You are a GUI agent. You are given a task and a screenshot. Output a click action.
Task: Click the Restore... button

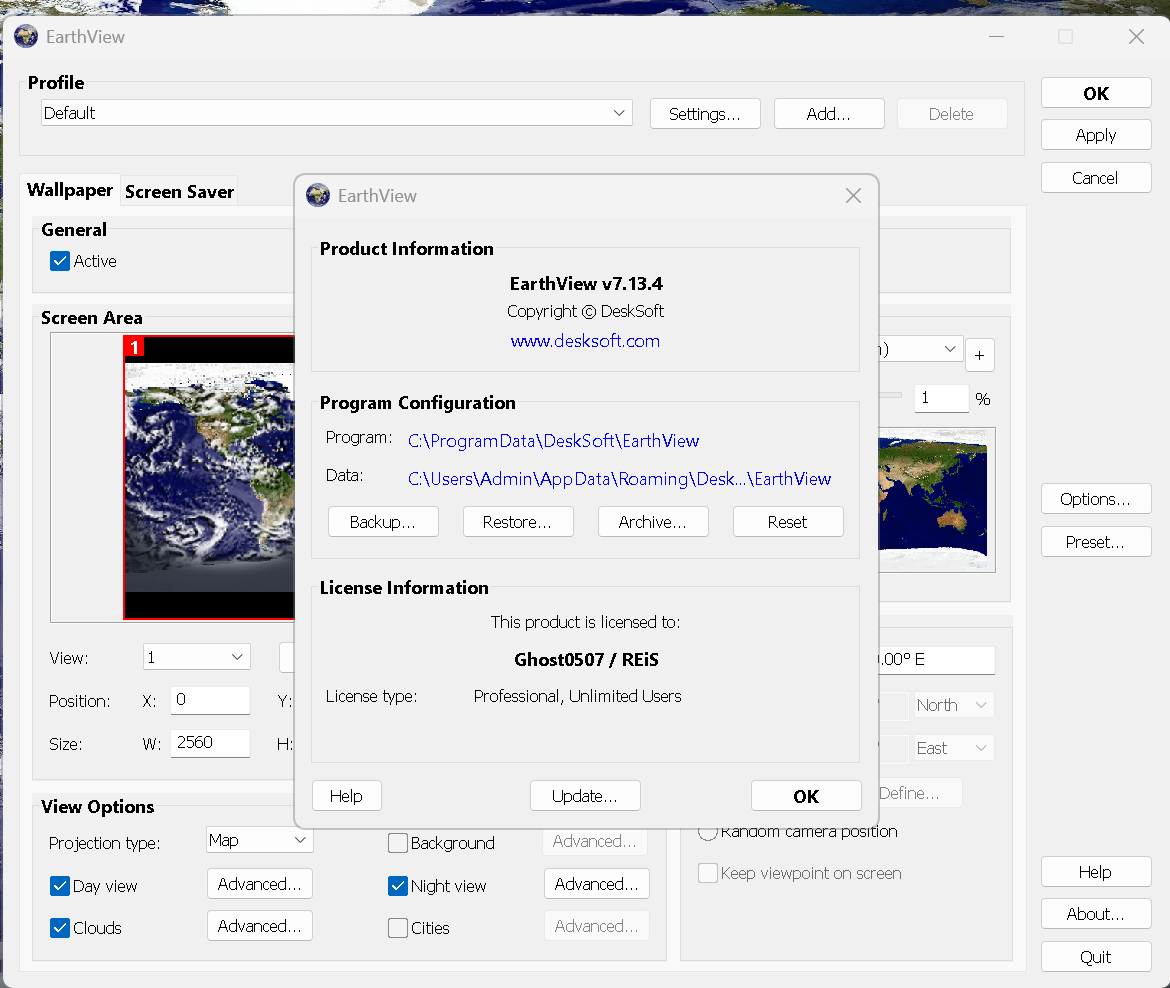point(518,522)
